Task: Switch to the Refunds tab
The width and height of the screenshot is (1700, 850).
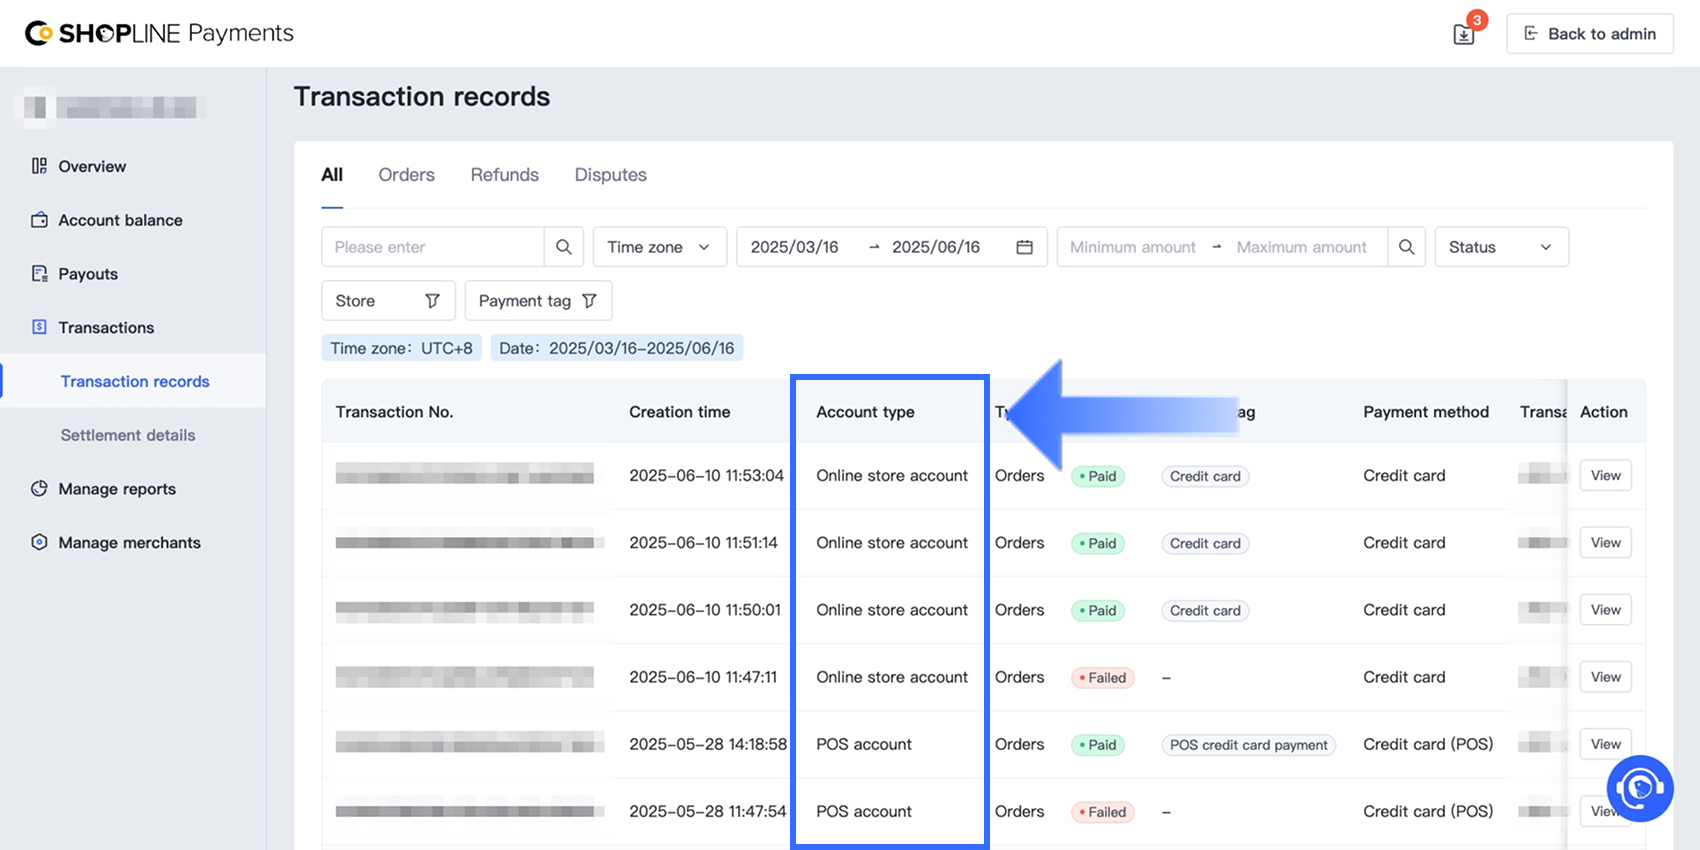Action: (504, 175)
